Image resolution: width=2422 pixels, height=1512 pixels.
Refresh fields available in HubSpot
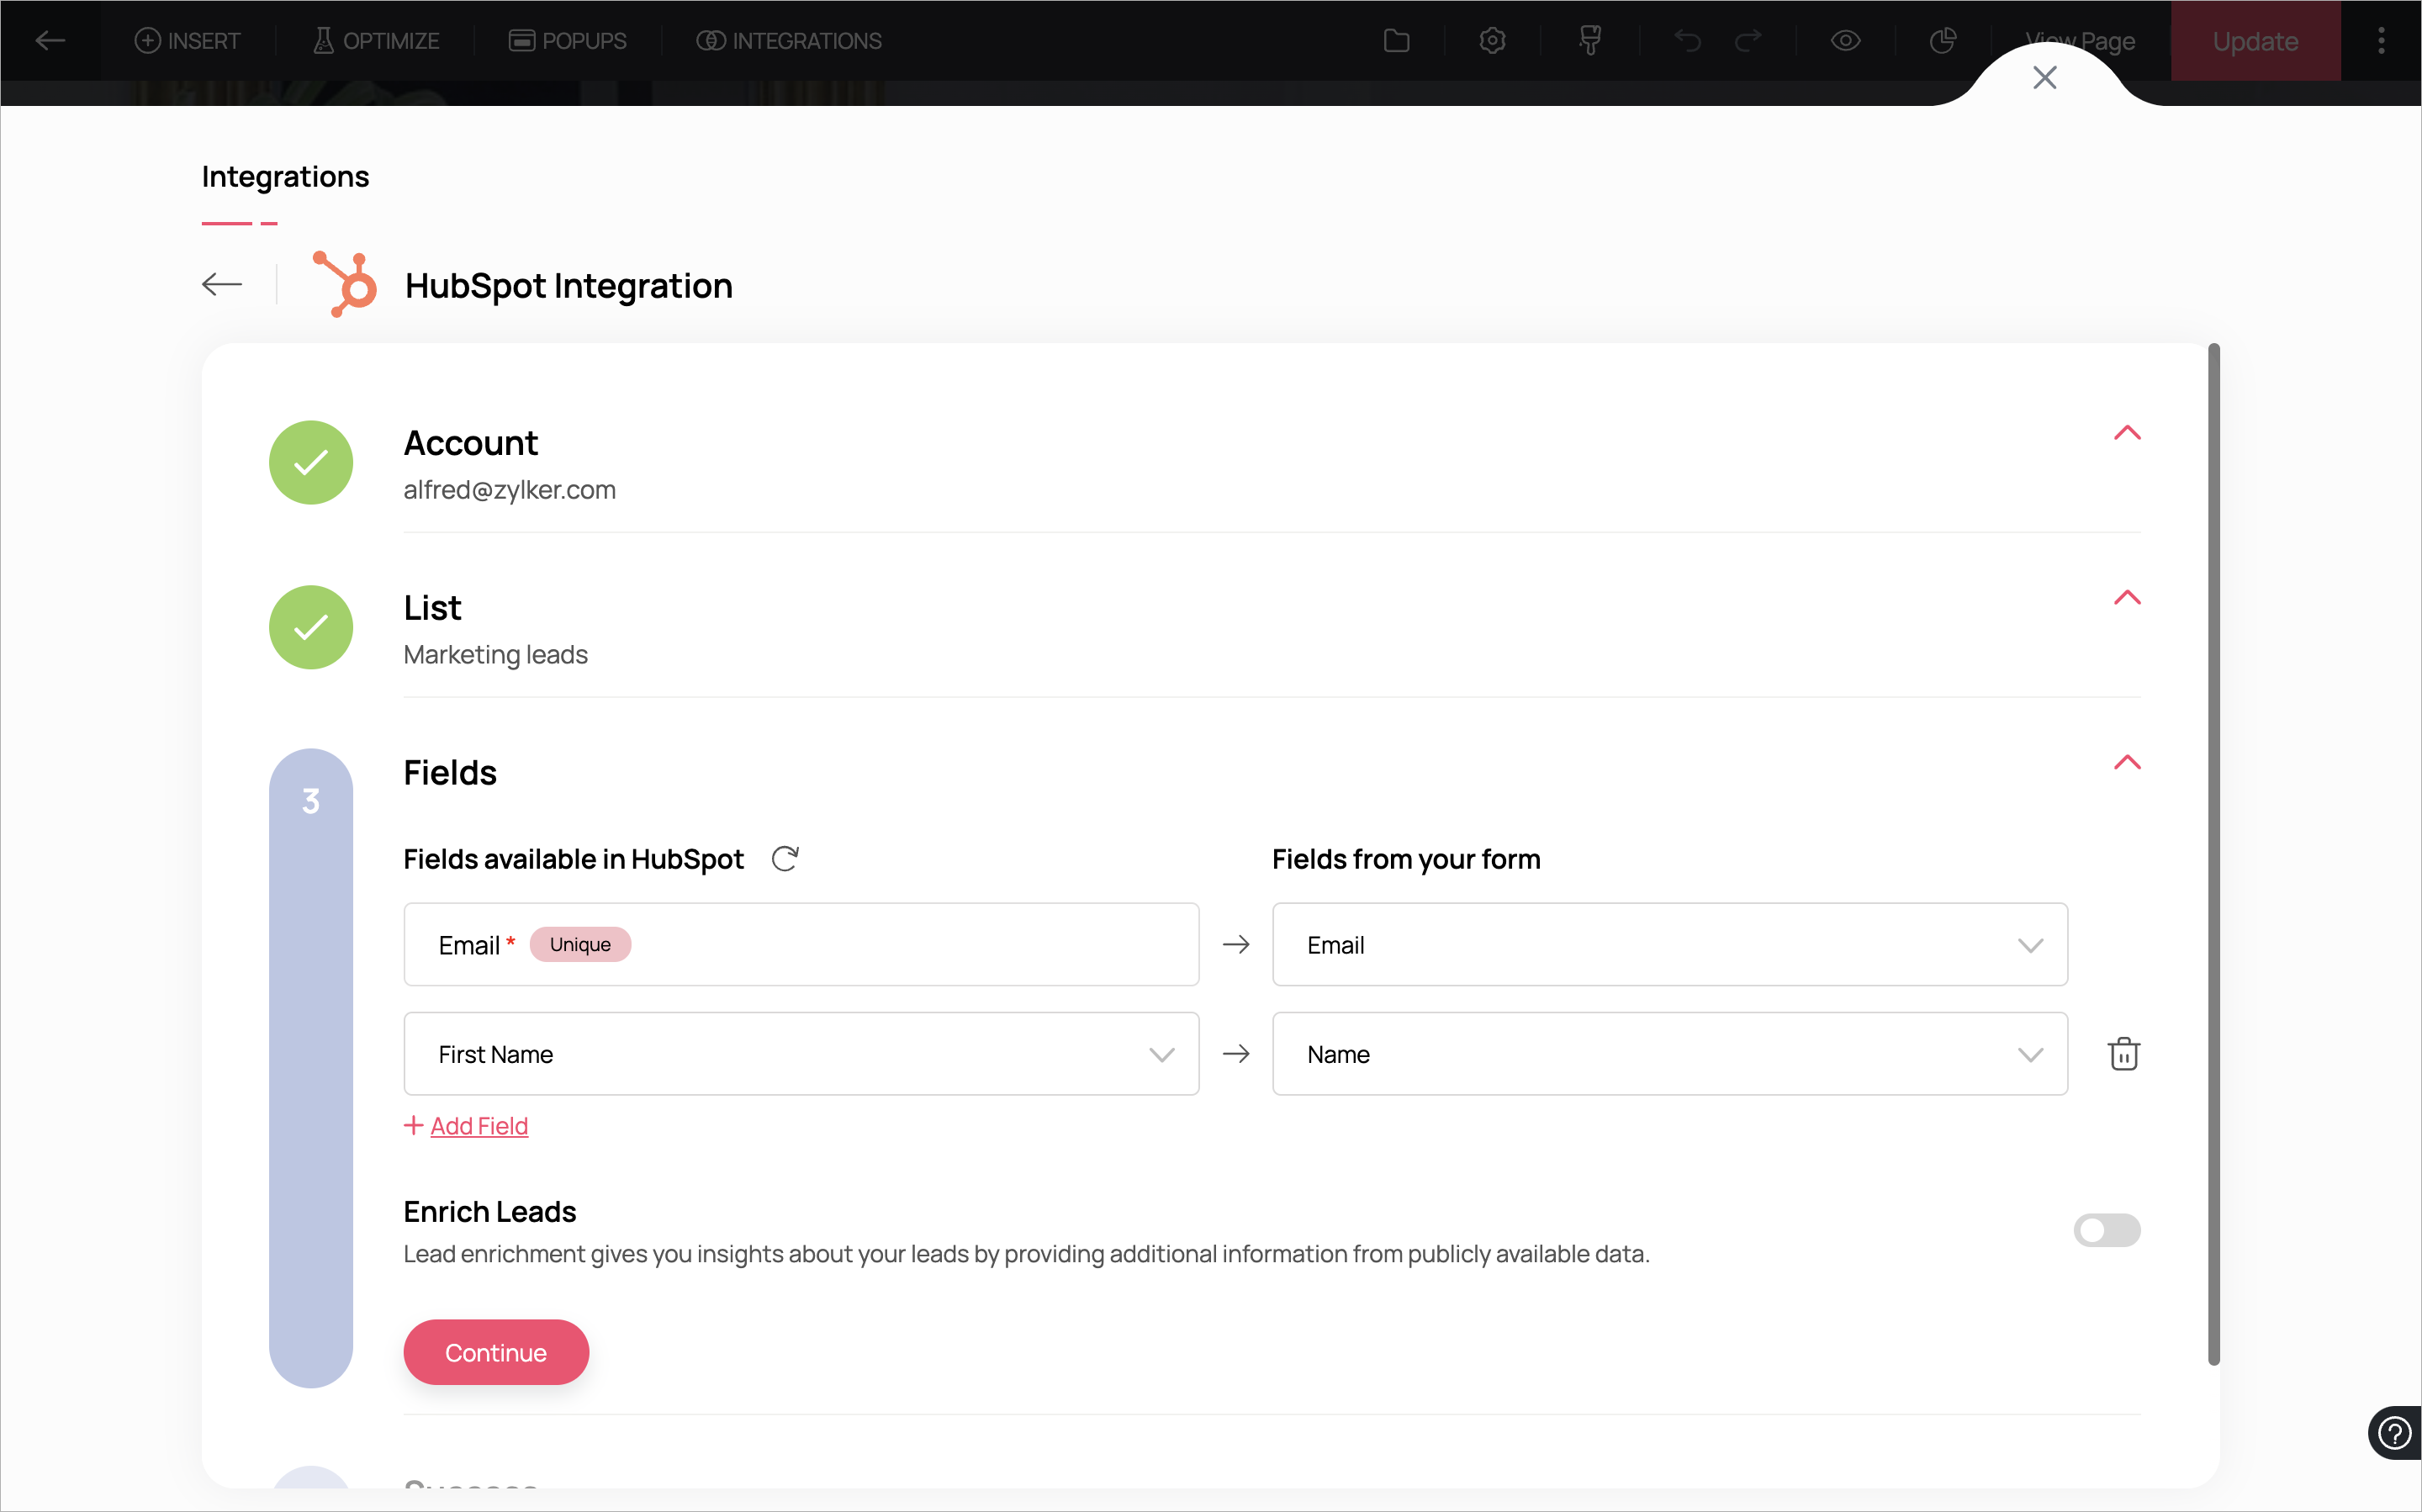point(785,859)
